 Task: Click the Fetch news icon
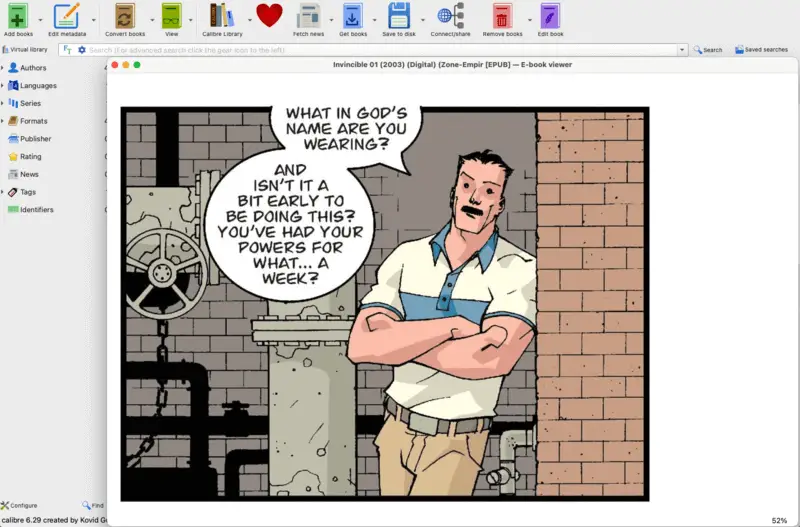(x=308, y=16)
